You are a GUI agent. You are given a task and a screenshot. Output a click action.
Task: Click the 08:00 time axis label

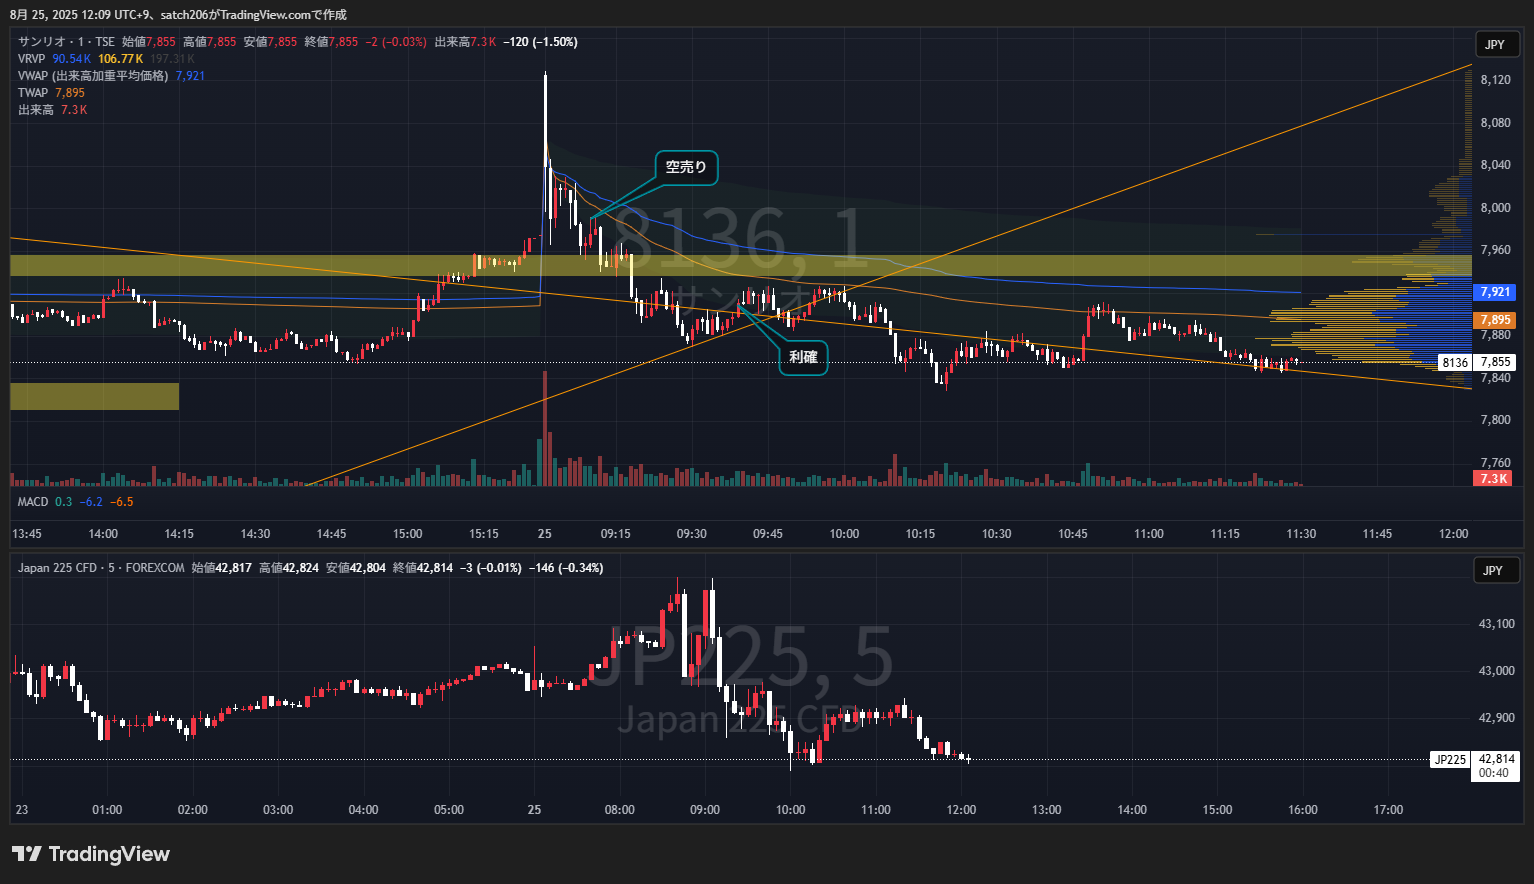click(619, 810)
